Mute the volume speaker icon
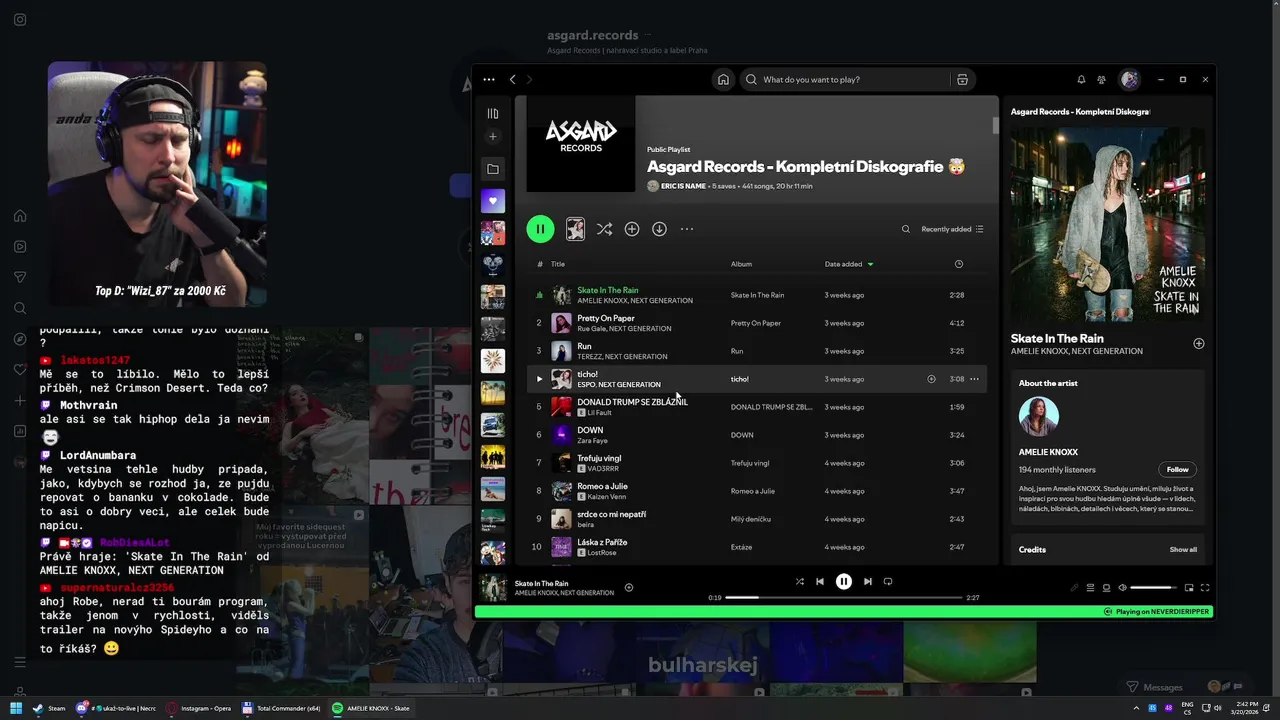The width and height of the screenshot is (1280, 720). pyautogui.click(x=1122, y=588)
